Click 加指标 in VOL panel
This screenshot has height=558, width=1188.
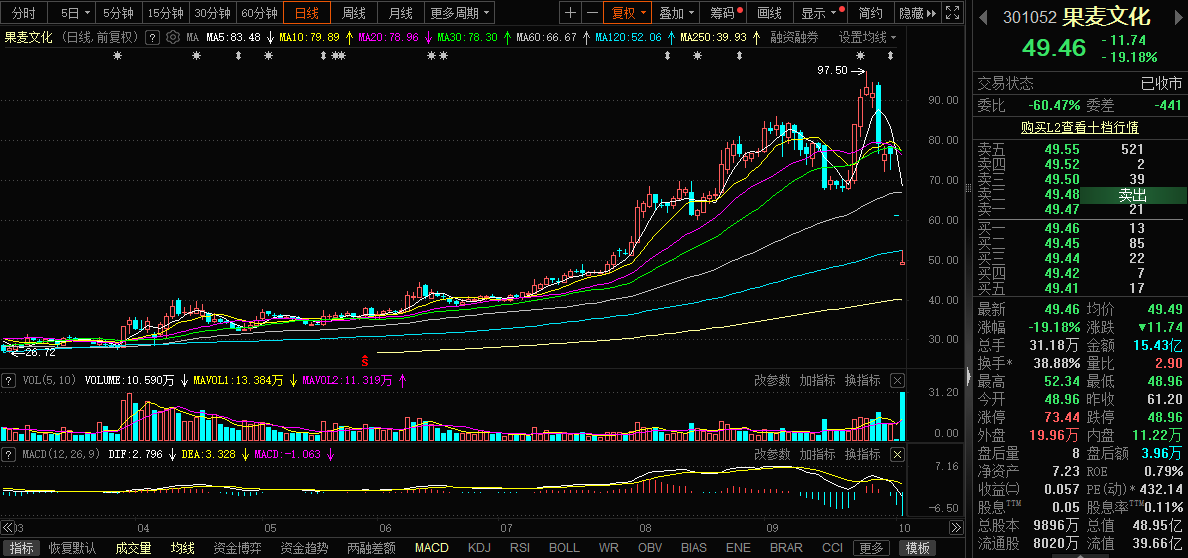tap(817, 380)
